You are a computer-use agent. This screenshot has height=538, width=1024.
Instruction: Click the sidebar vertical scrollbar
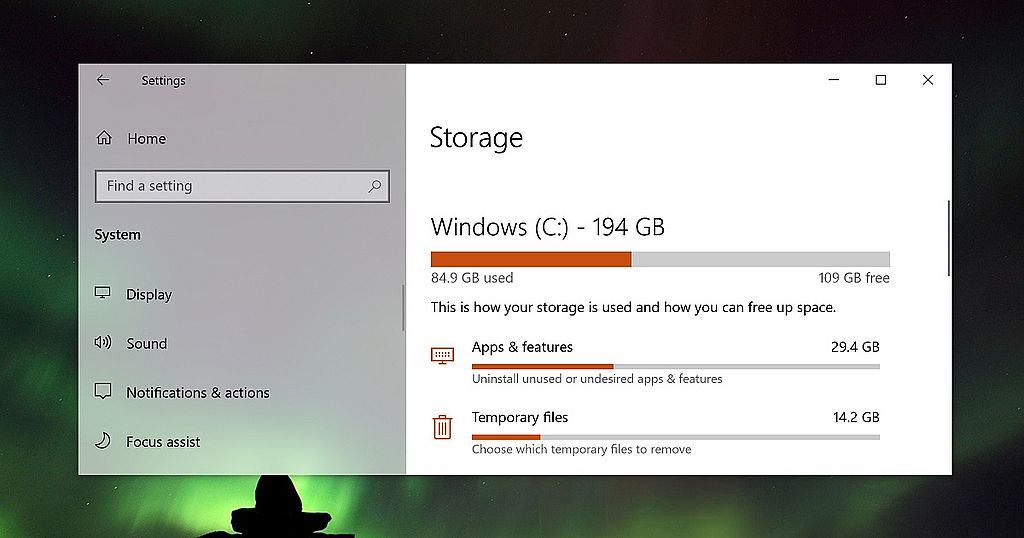(x=403, y=308)
